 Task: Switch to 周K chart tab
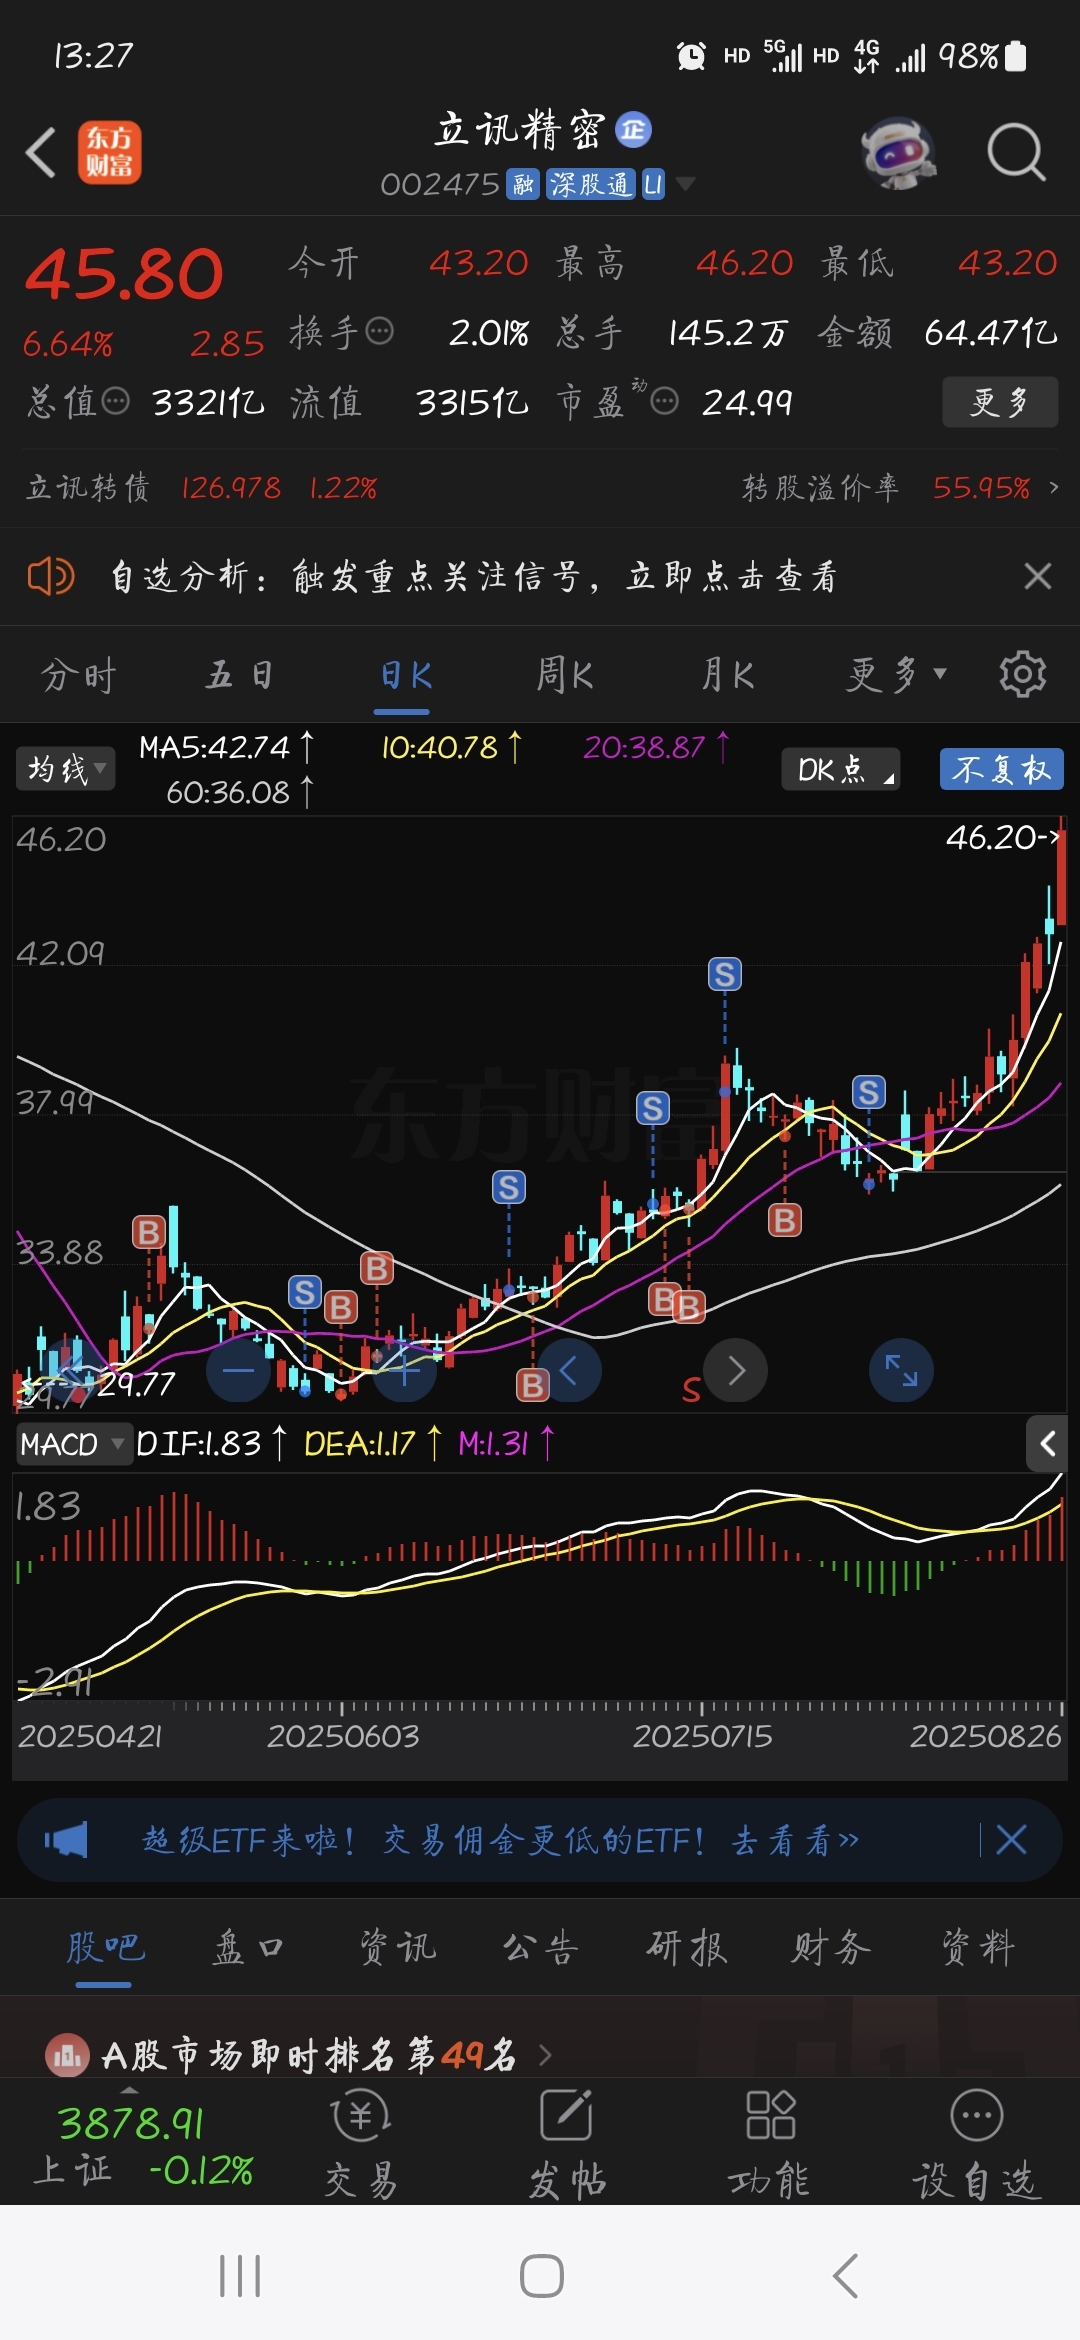coord(565,675)
